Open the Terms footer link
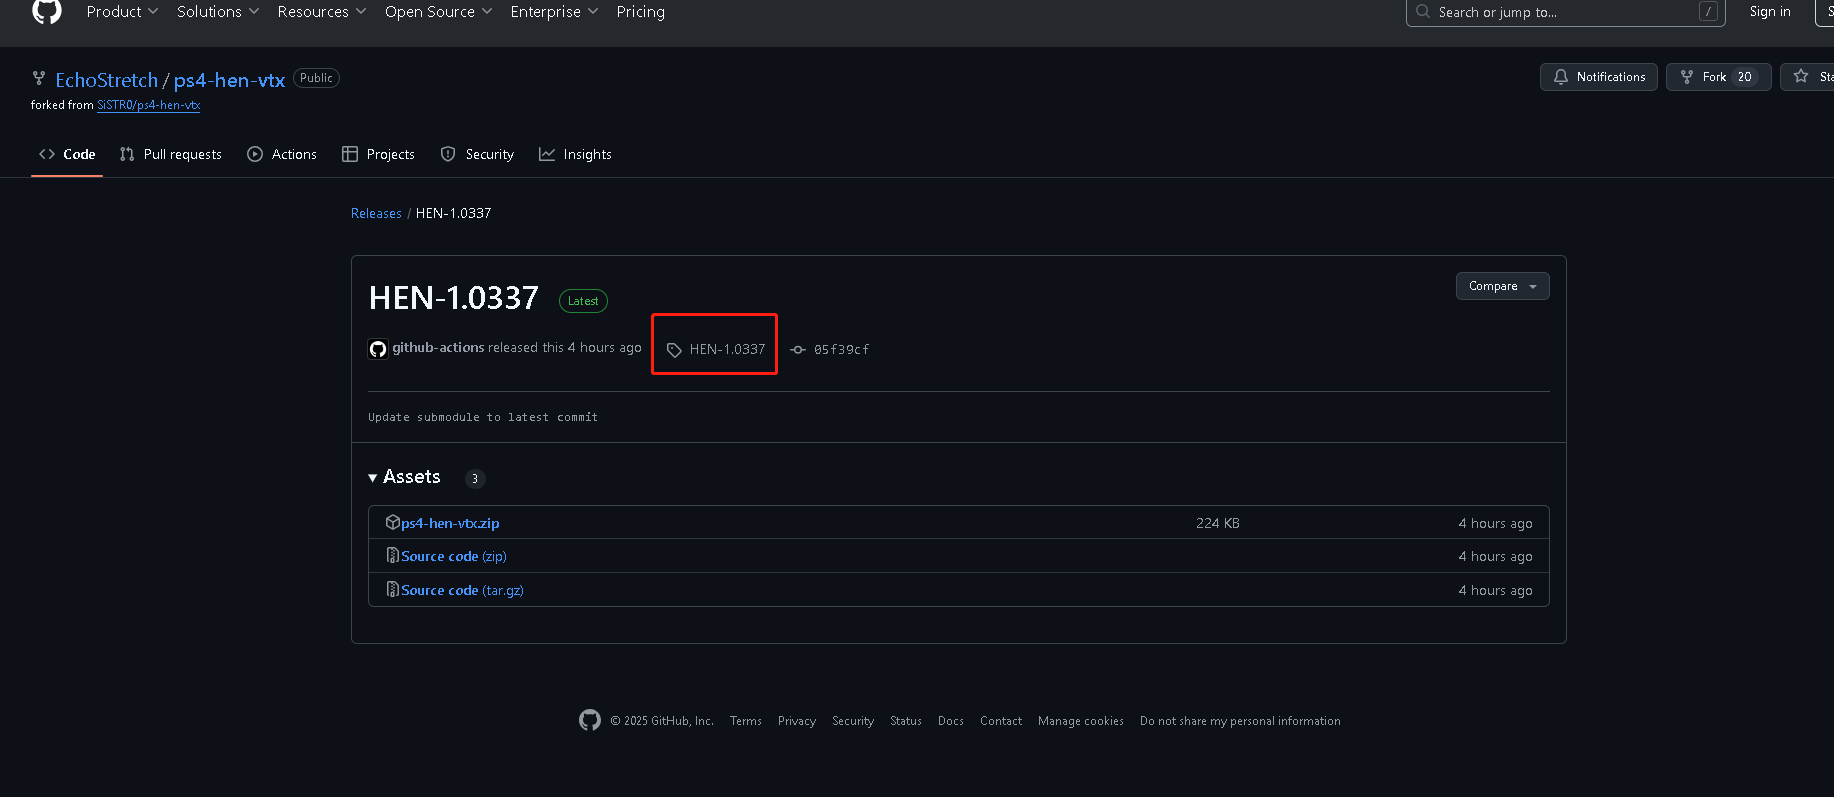The height and width of the screenshot is (797, 1834). pyautogui.click(x=746, y=721)
